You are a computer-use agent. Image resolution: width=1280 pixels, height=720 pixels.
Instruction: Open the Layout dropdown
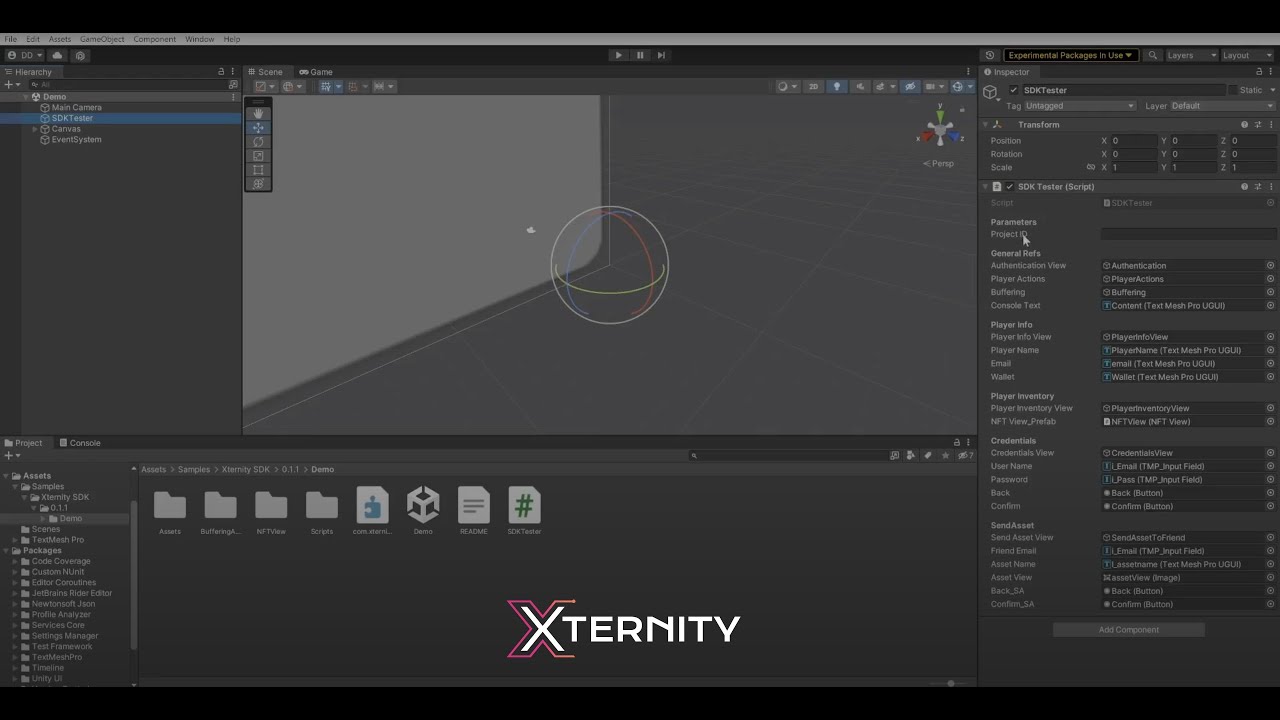click(1247, 55)
